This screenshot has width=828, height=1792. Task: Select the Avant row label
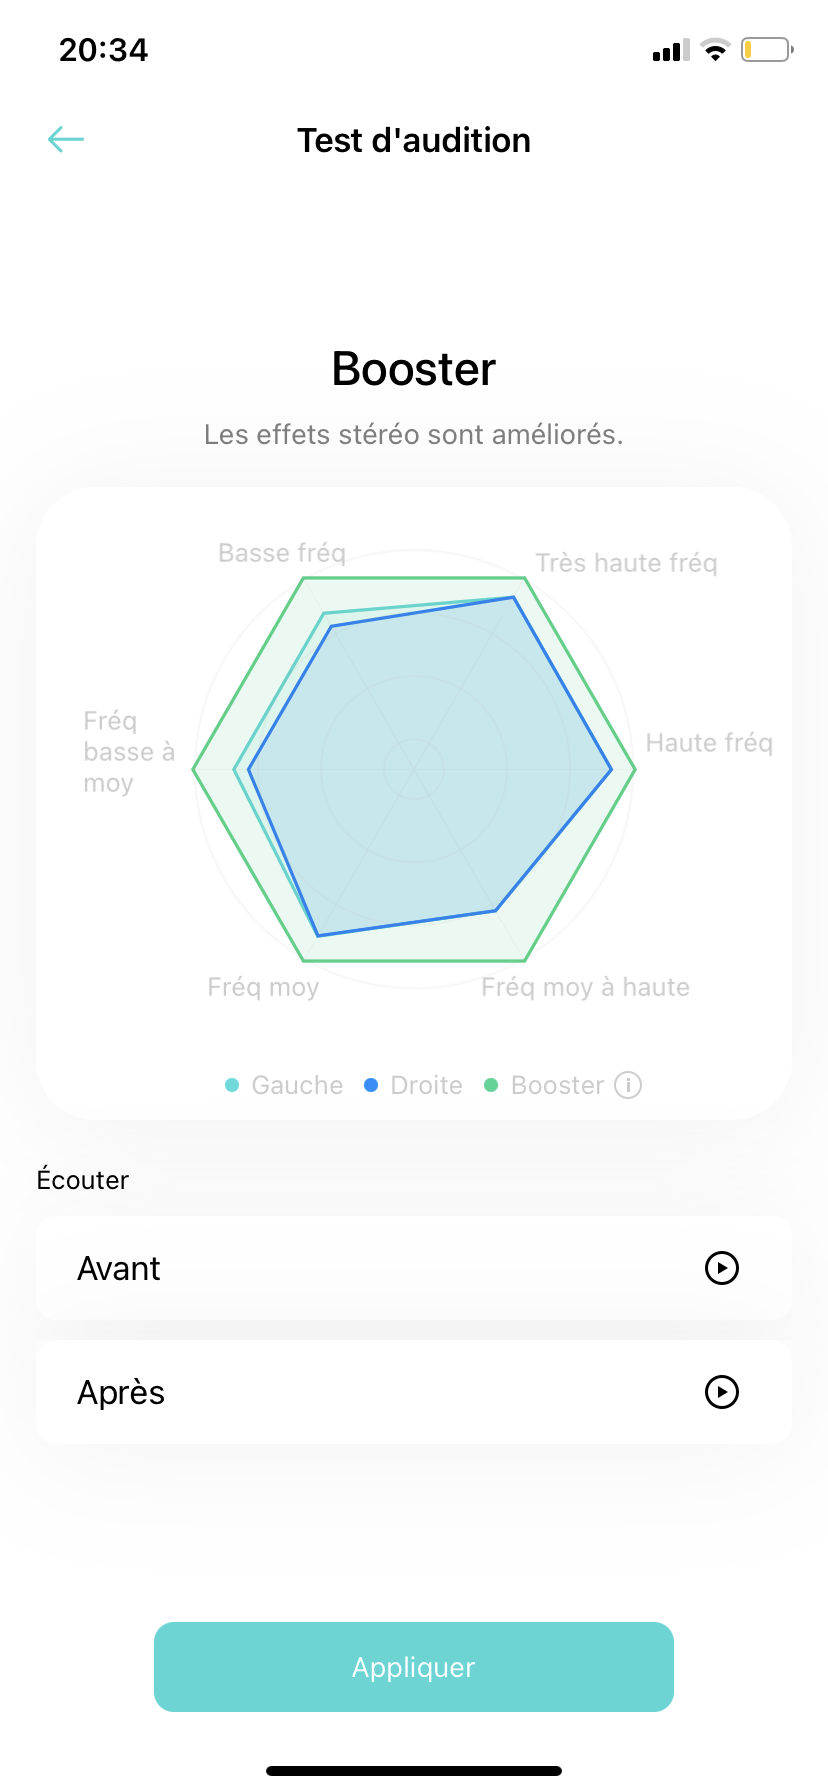click(119, 1268)
